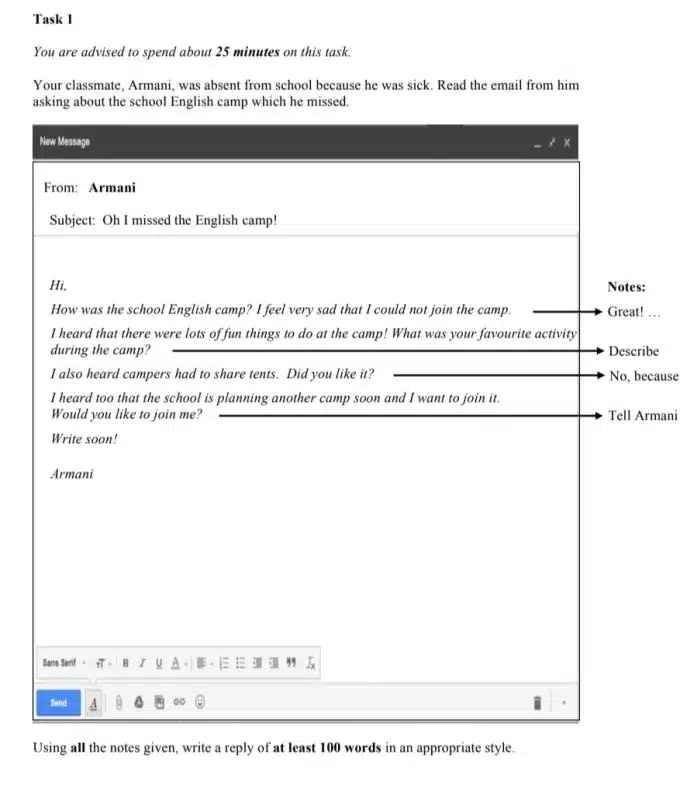Screen dimensions: 680x785
Task: Click the insert link icon
Action: tap(179, 703)
